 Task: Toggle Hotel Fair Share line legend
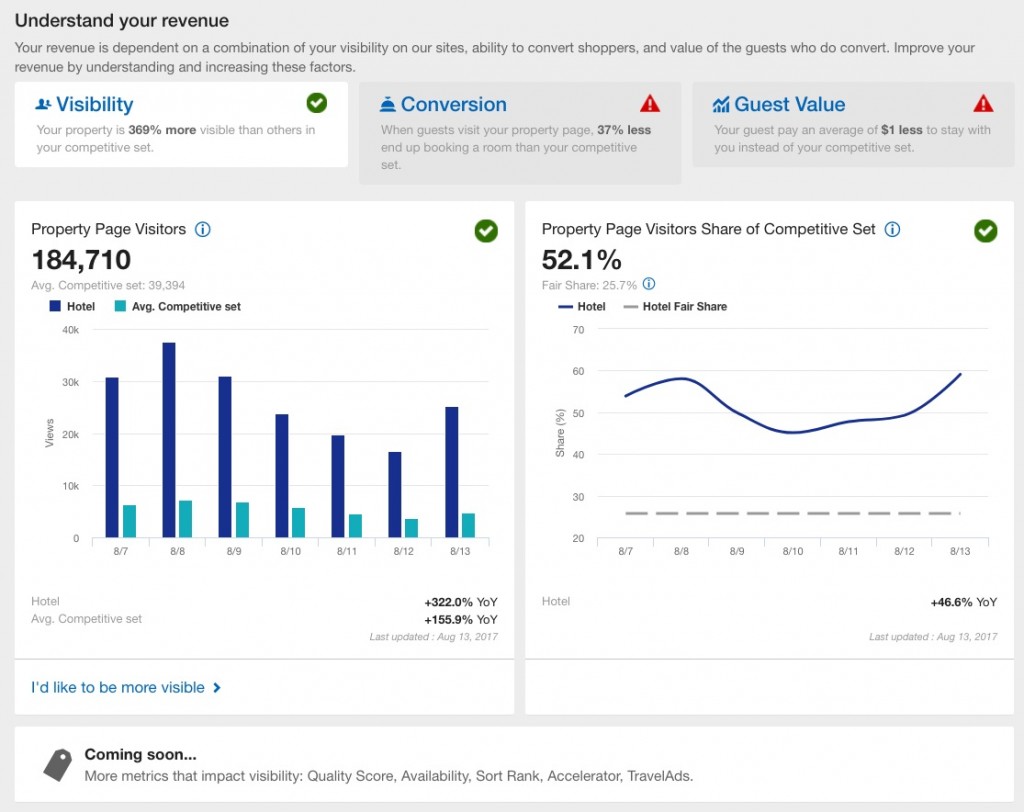pos(674,306)
